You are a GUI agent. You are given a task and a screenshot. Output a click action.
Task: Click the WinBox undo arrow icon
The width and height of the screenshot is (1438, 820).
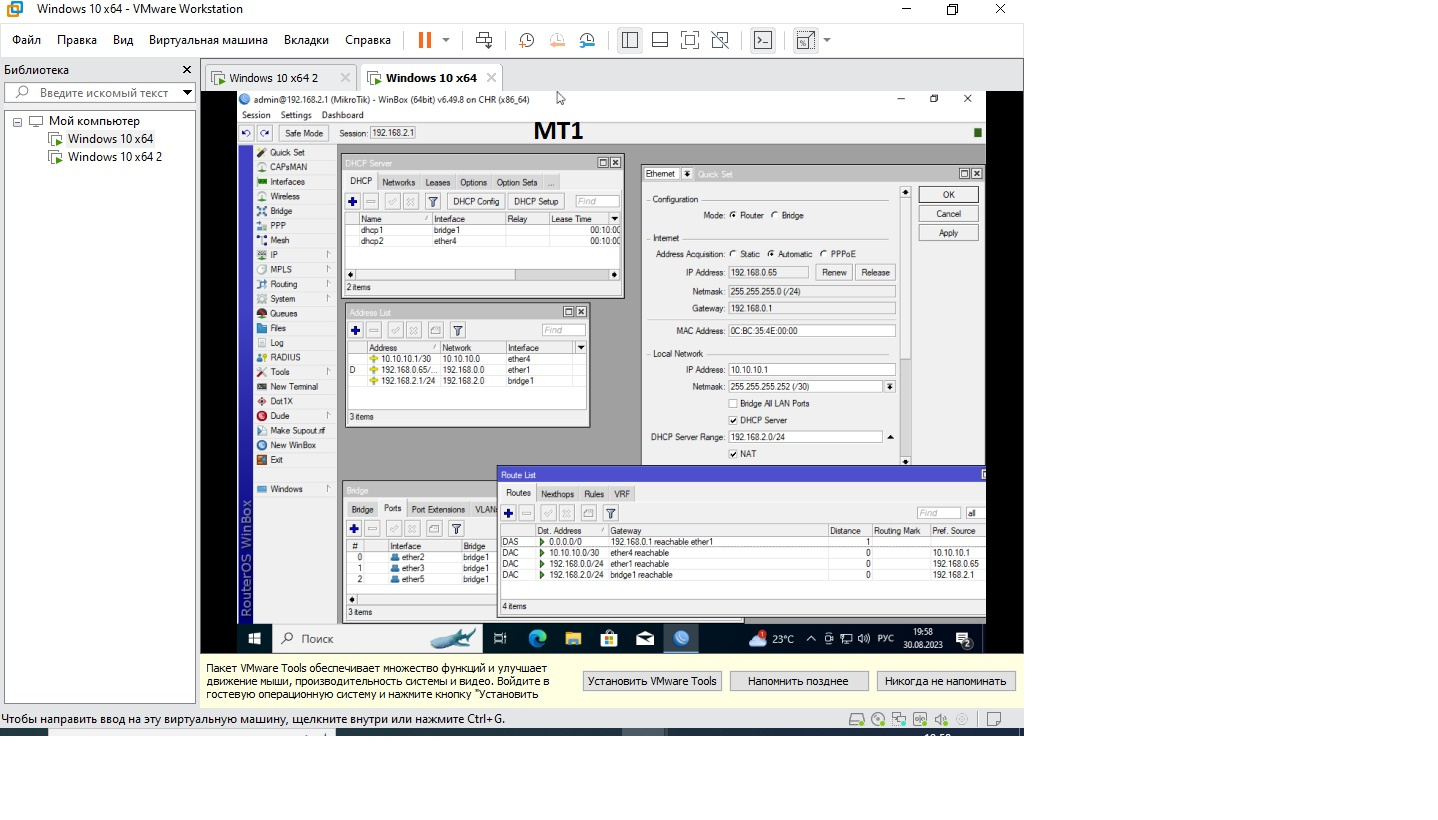coord(246,133)
